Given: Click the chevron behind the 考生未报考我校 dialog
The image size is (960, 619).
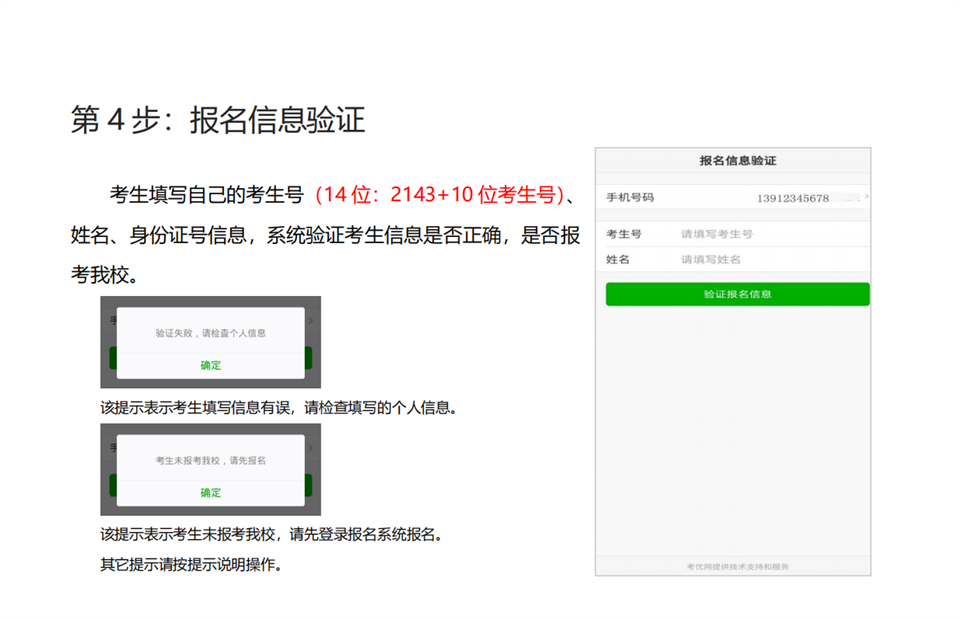Looking at the screenshot, I should (311, 447).
